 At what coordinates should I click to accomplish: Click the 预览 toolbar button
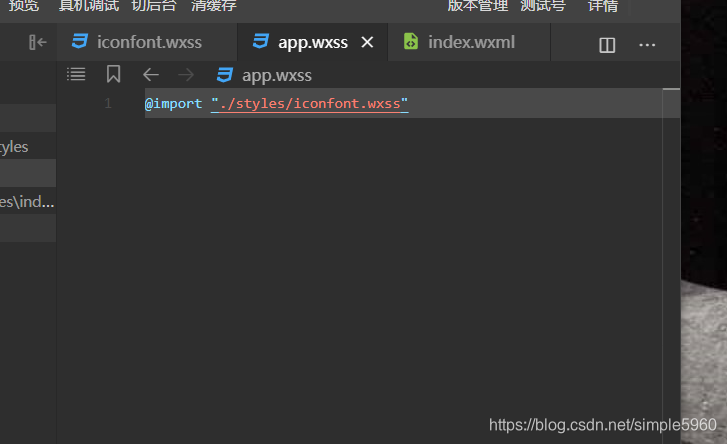24,6
